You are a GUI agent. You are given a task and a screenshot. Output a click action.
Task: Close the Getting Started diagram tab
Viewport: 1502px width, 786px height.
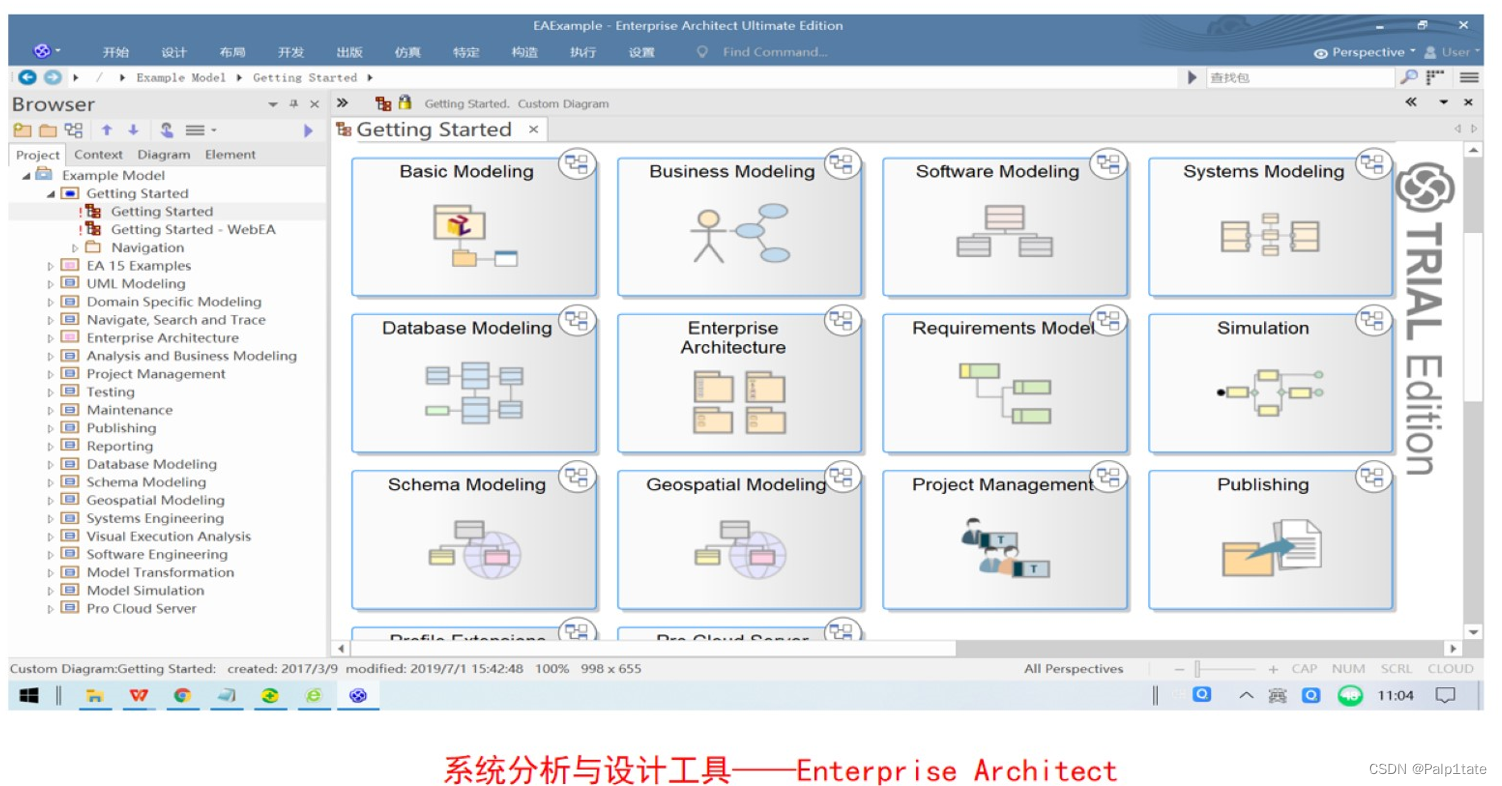point(534,129)
